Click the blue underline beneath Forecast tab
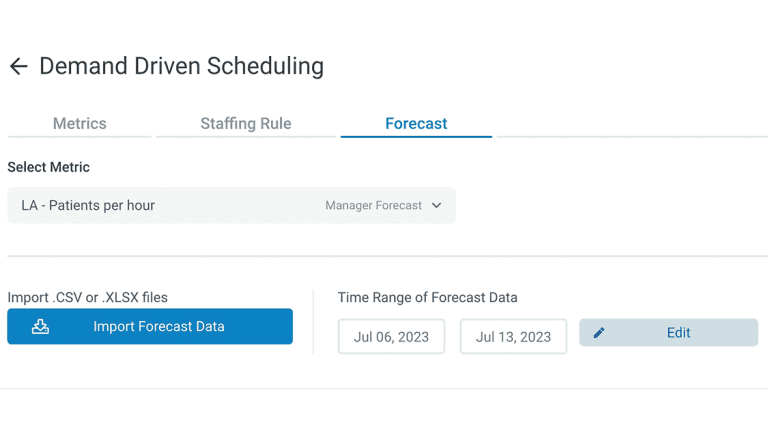Viewport: 768px width, 442px height. tap(416, 137)
